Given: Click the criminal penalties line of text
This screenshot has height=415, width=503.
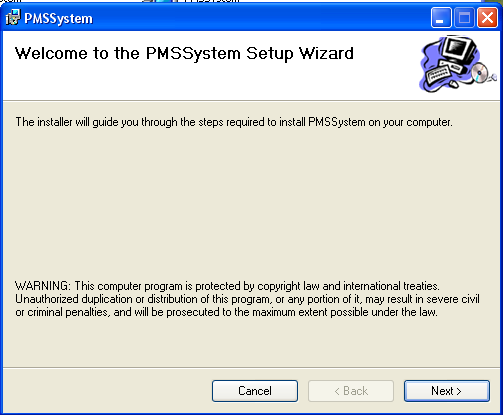Looking at the screenshot, I should tap(226, 312).
